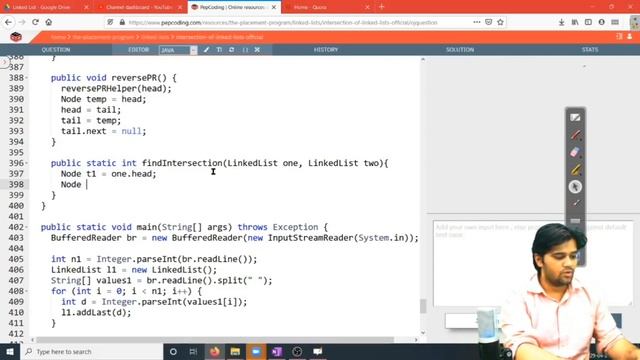The height and width of the screenshot is (360, 640).
Task: Click the browser address bar URL
Action: 282,22
